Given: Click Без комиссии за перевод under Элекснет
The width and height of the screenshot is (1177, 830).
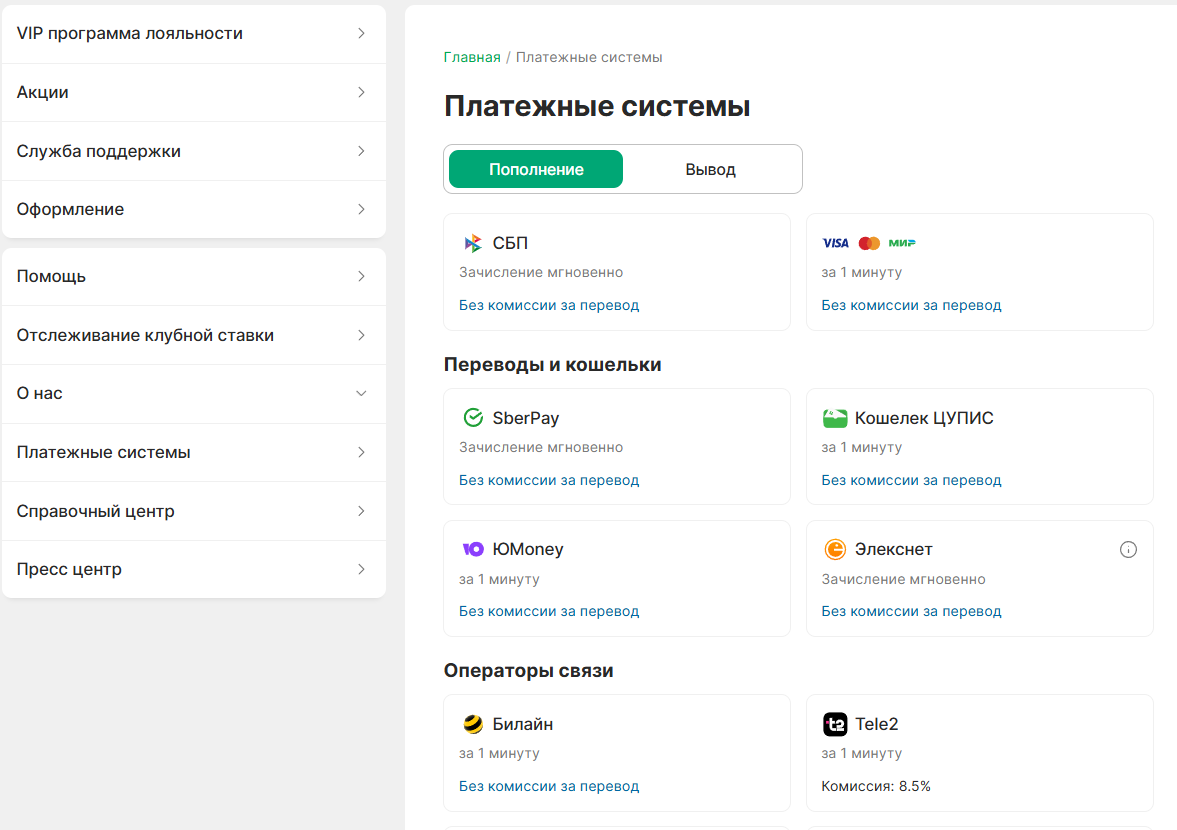Looking at the screenshot, I should point(911,611).
